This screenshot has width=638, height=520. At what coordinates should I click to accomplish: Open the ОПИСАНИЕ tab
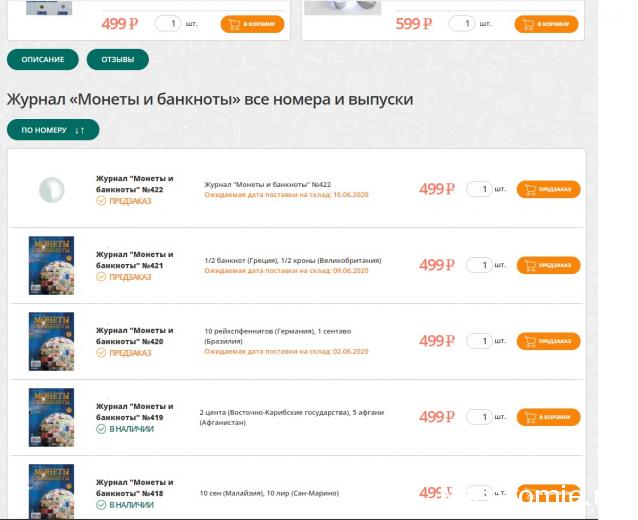[43, 59]
